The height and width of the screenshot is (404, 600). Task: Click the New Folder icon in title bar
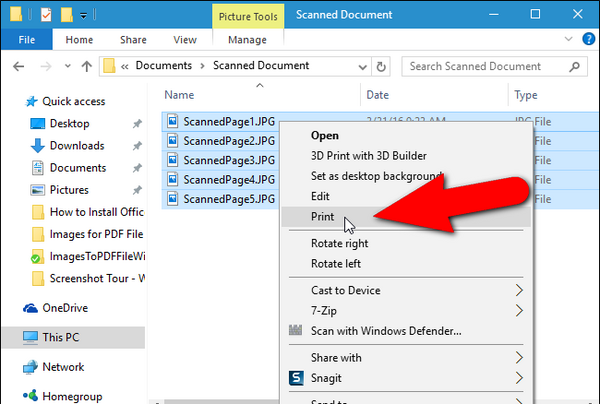67,15
